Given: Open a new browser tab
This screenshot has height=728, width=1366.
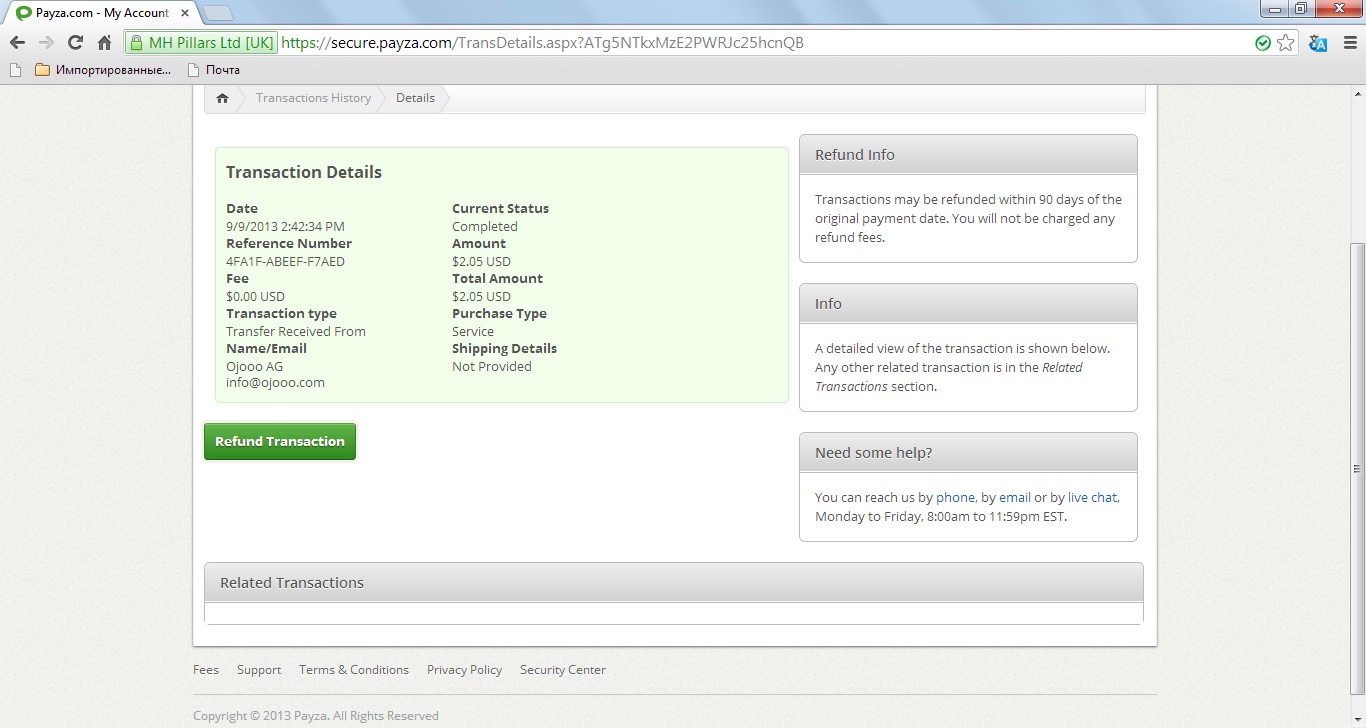Looking at the screenshot, I should [x=217, y=13].
